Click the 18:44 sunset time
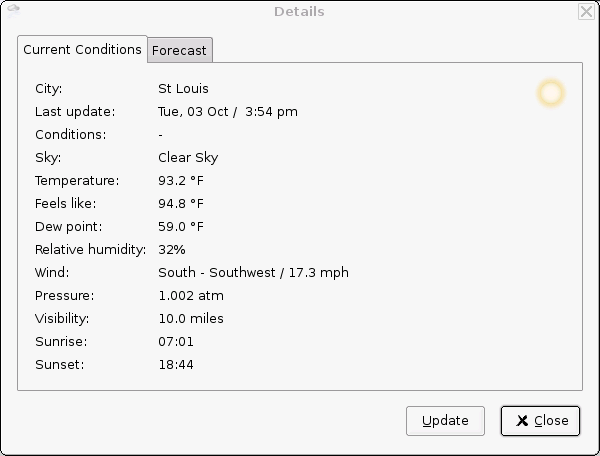The width and height of the screenshot is (600, 456). pos(176,365)
